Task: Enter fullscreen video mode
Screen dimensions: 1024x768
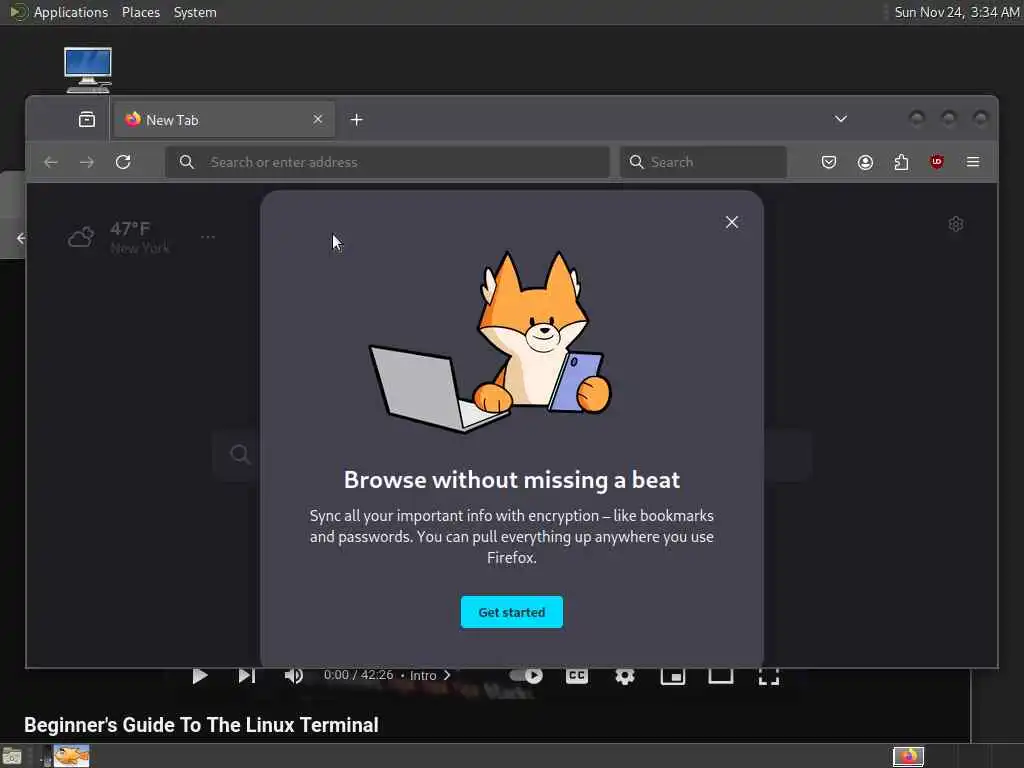Action: (769, 676)
